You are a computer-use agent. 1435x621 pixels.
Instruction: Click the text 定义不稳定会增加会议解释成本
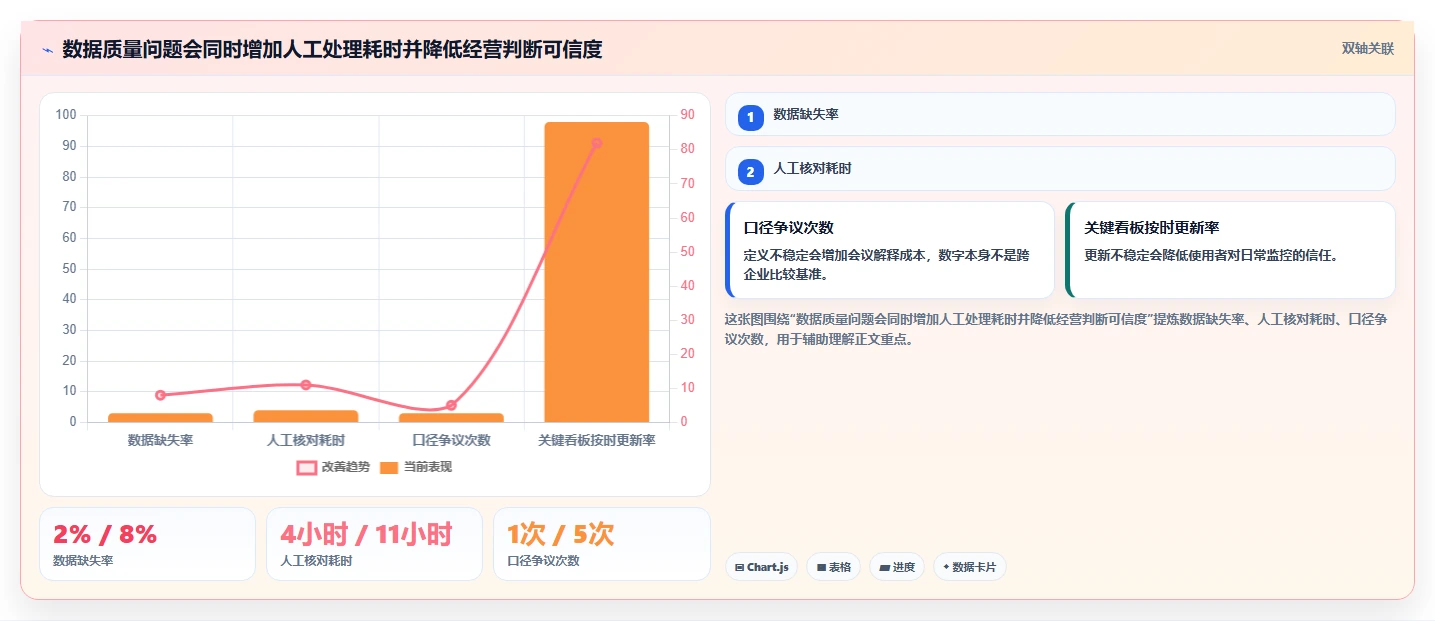coord(834,255)
